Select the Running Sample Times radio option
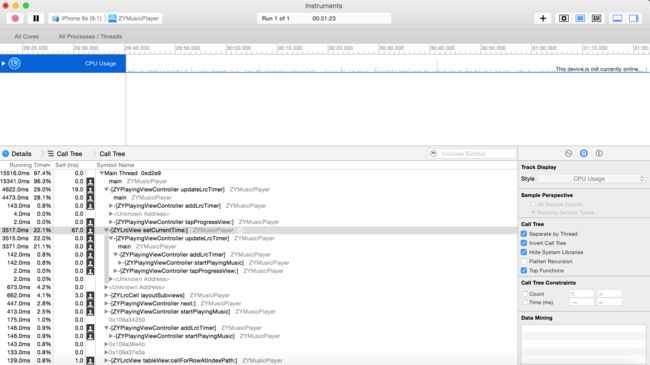This screenshot has width=650, height=365. coord(534,212)
